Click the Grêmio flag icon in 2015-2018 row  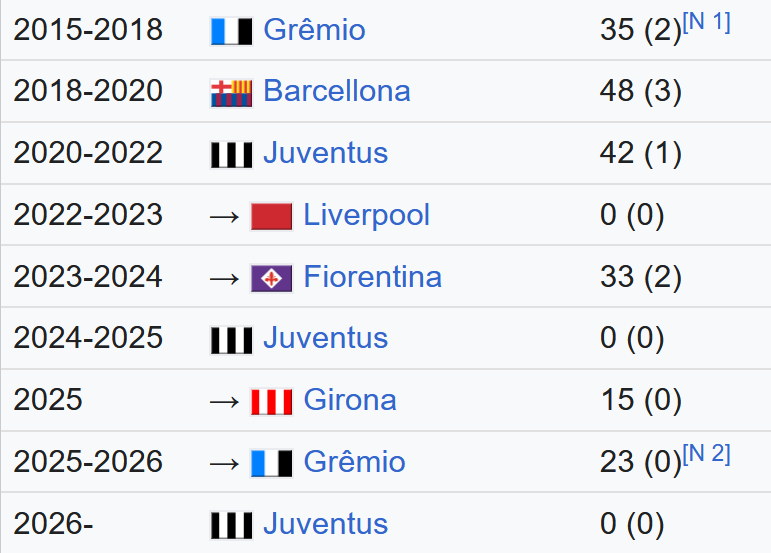click(232, 31)
